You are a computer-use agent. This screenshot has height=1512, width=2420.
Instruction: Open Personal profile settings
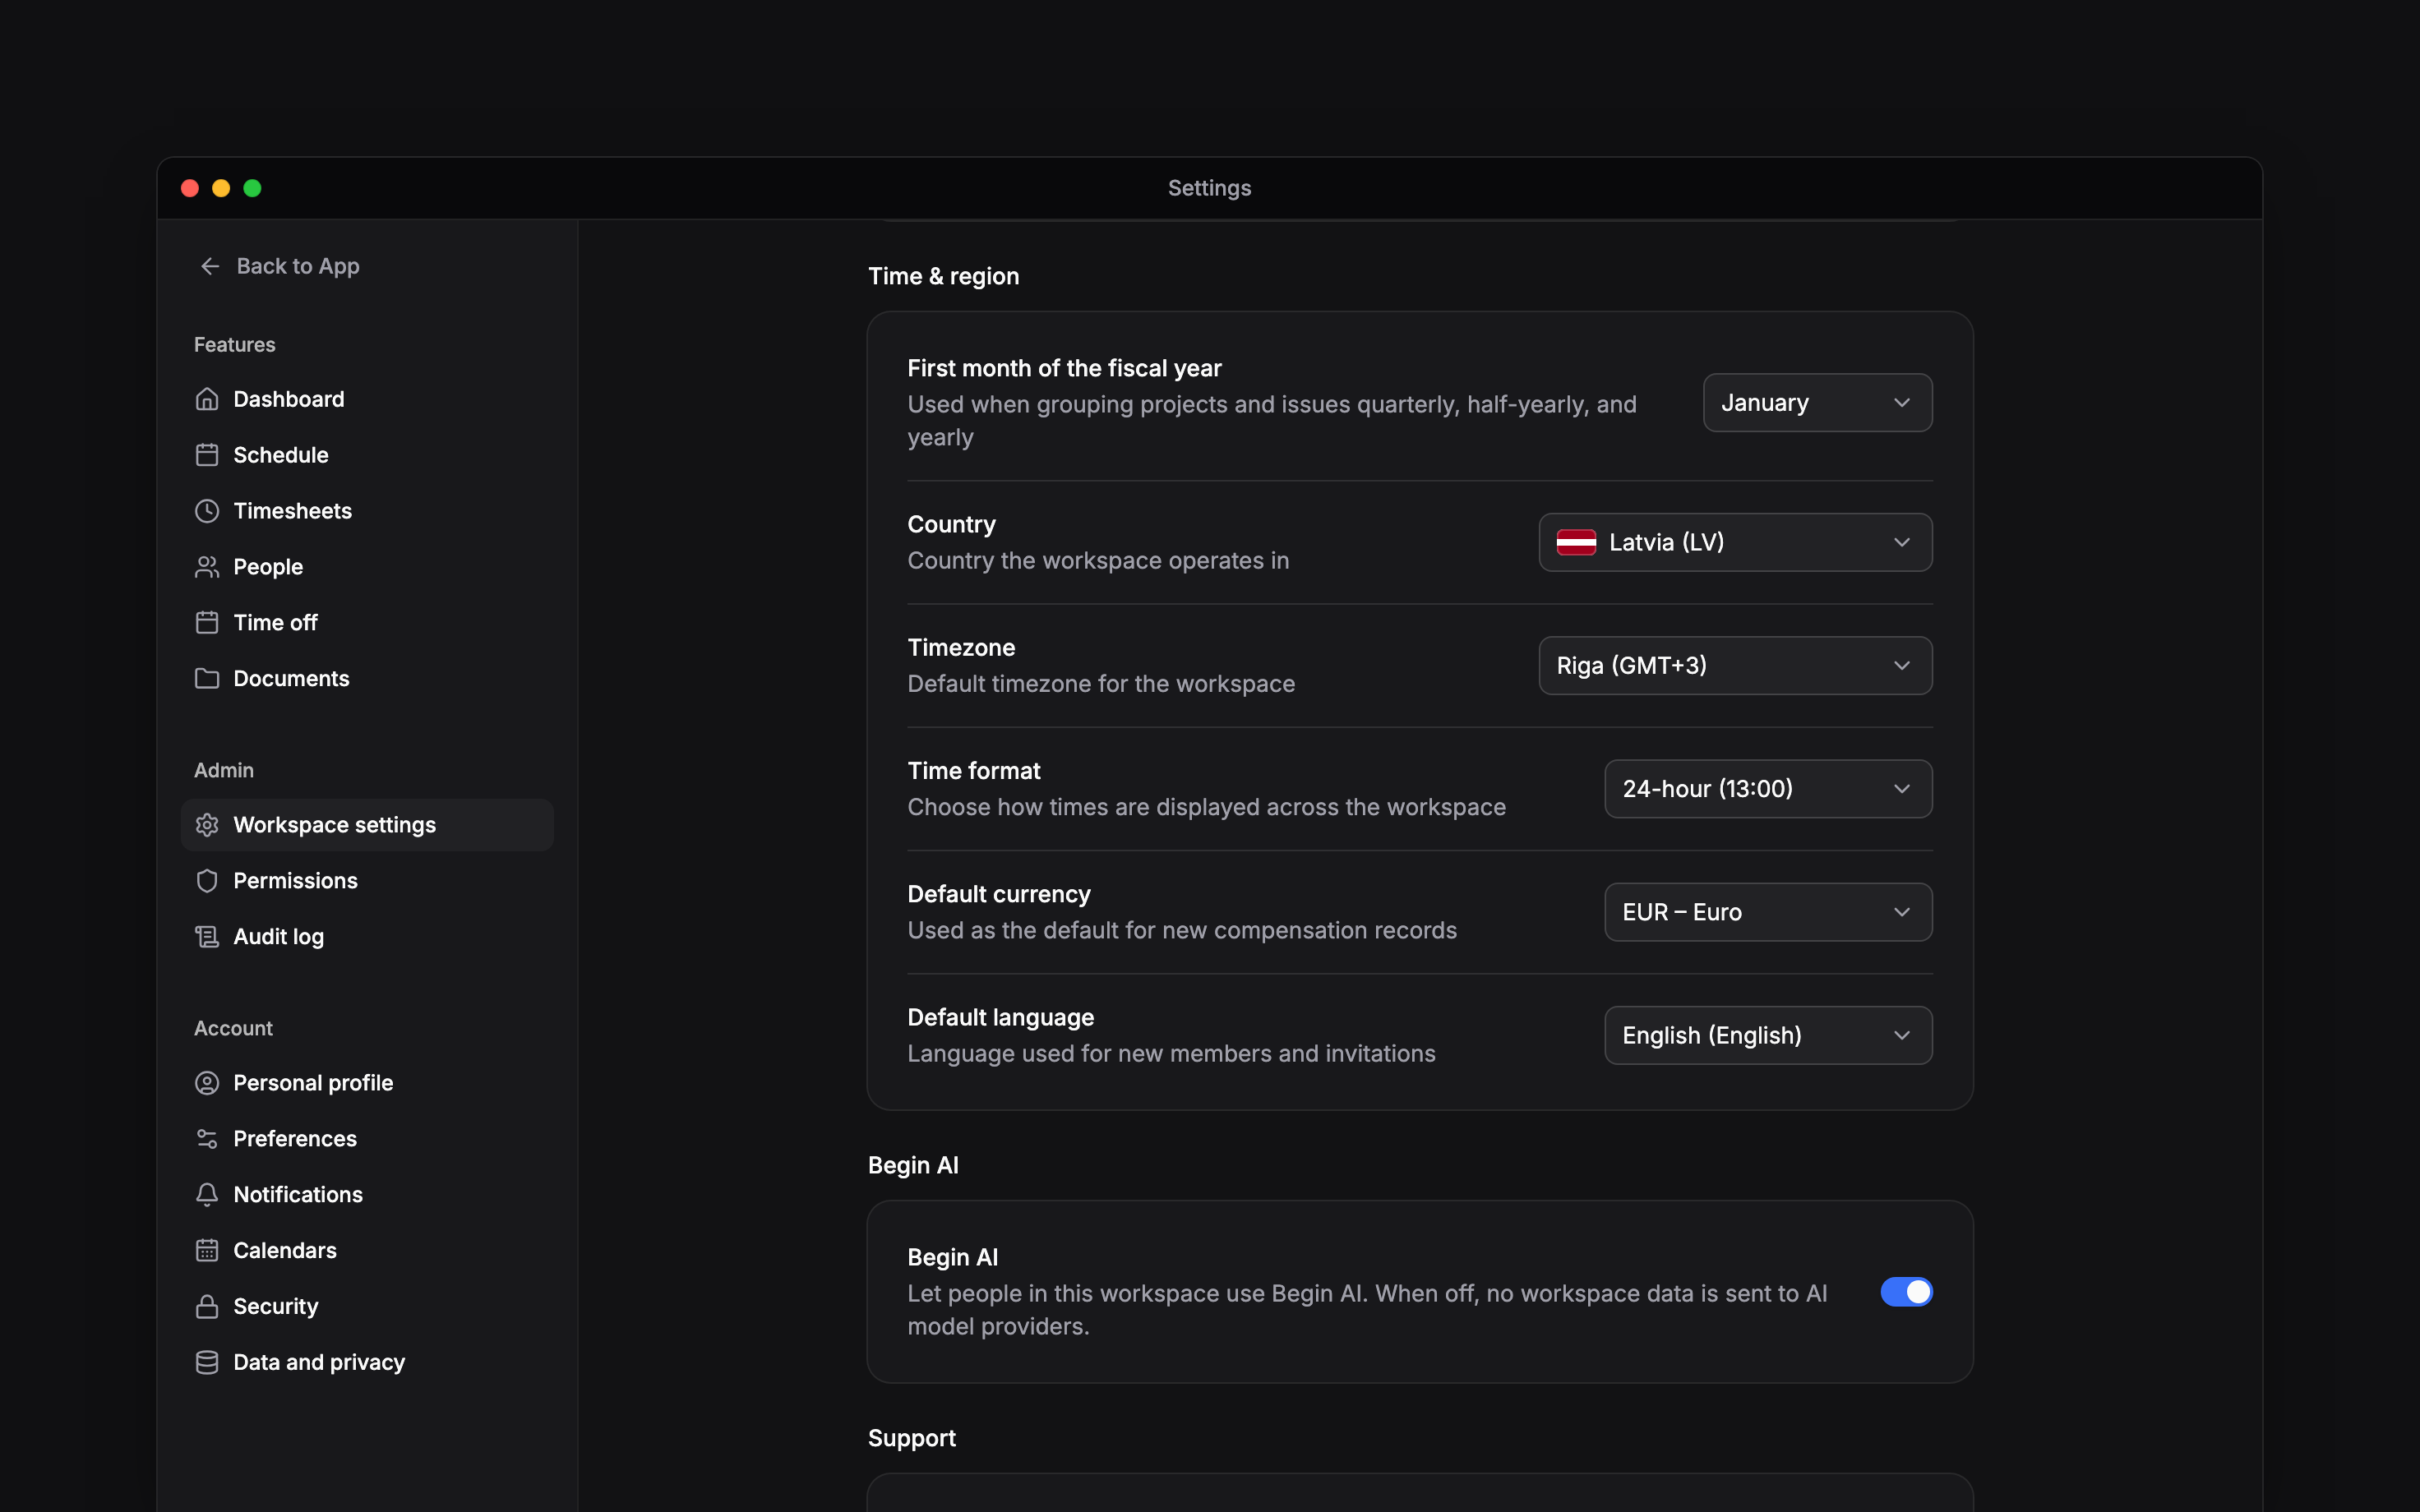[367, 1083]
